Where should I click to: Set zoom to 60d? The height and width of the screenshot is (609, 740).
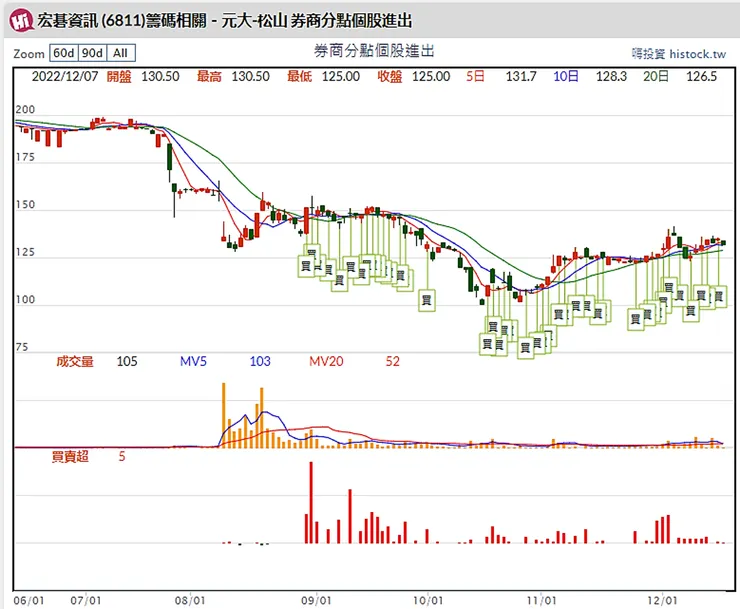pos(64,53)
